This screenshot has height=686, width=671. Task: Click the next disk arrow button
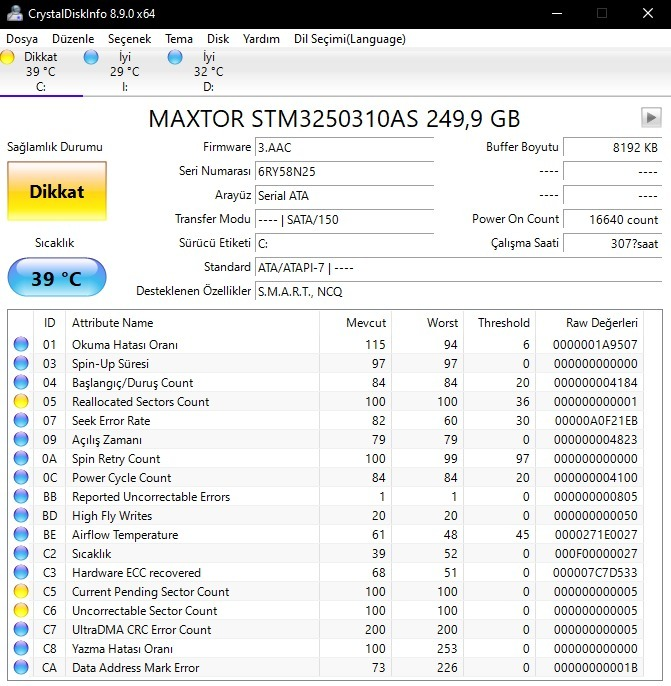pyautogui.click(x=651, y=118)
